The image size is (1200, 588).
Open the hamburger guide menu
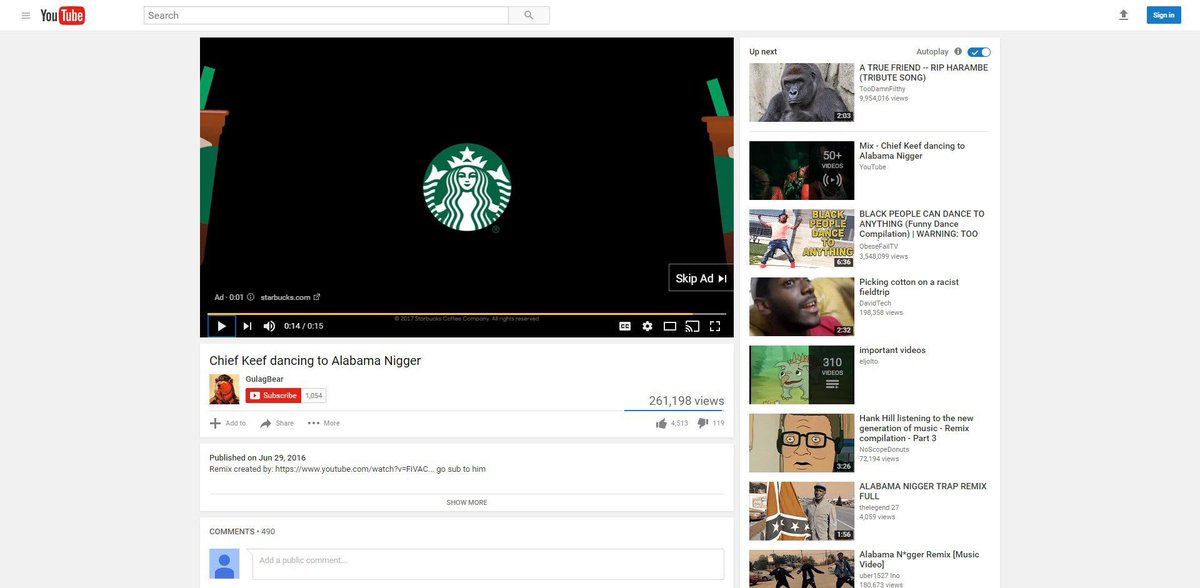coord(26,15)
